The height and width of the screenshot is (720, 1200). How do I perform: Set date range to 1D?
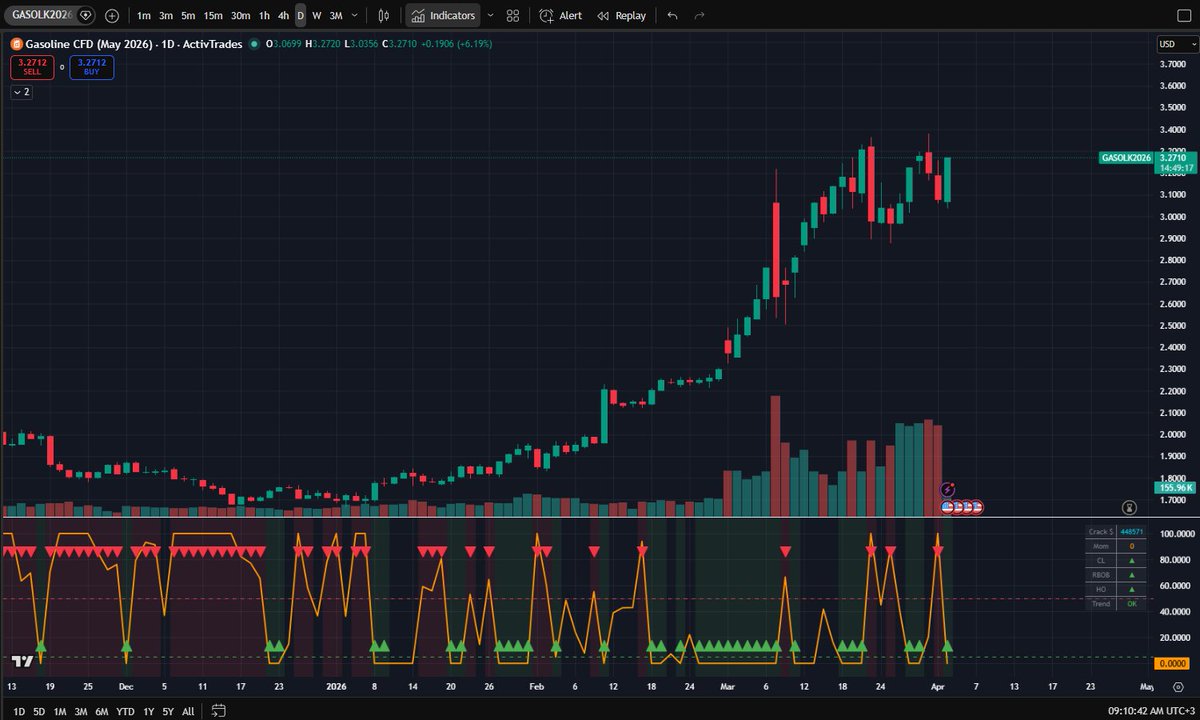(20, 711)
